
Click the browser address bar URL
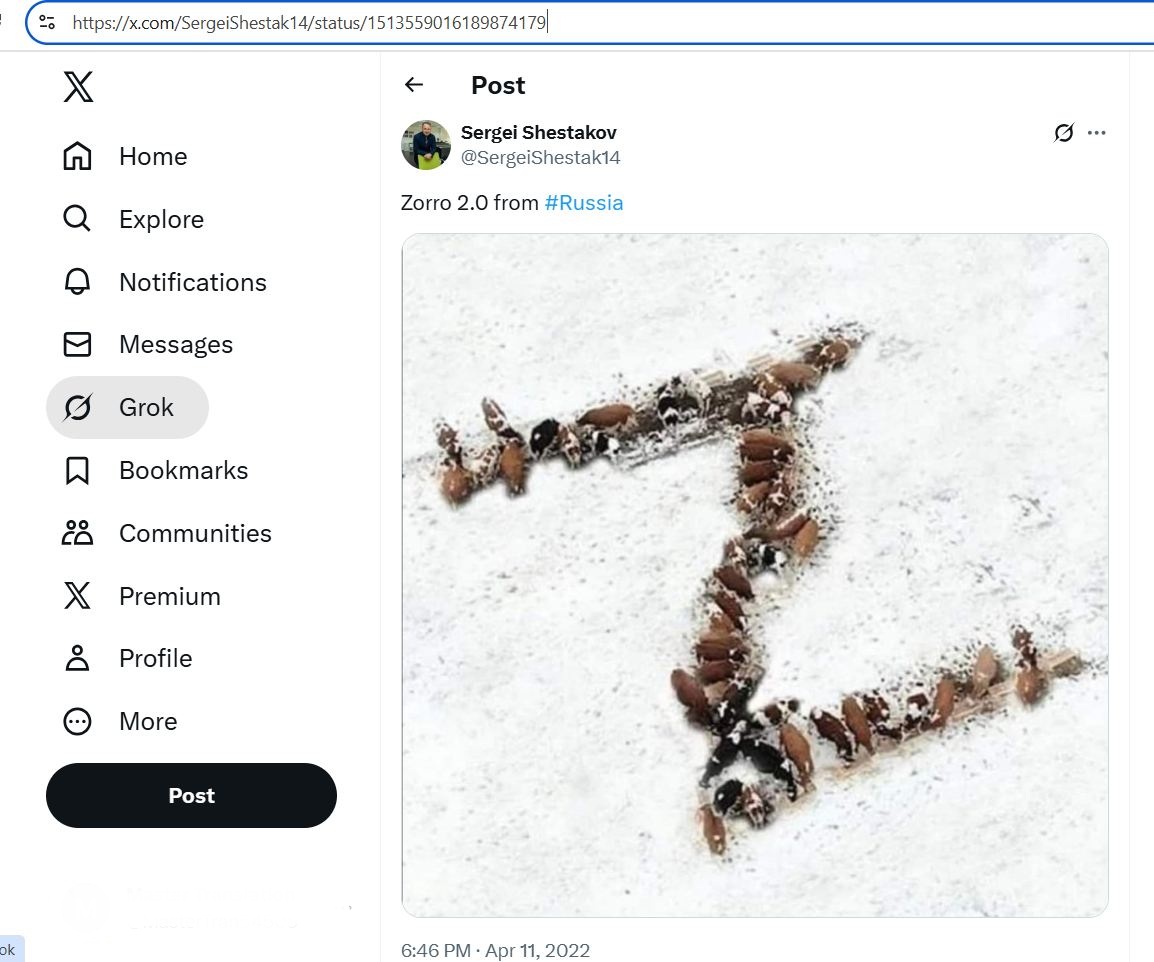point(310,23)
